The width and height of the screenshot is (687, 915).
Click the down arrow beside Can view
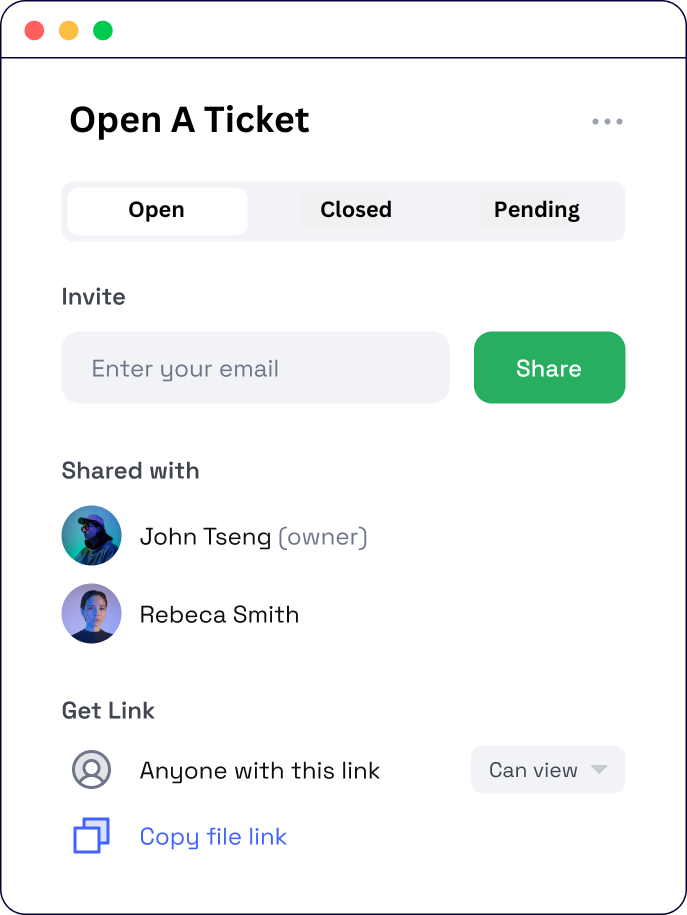coord(599,770)
